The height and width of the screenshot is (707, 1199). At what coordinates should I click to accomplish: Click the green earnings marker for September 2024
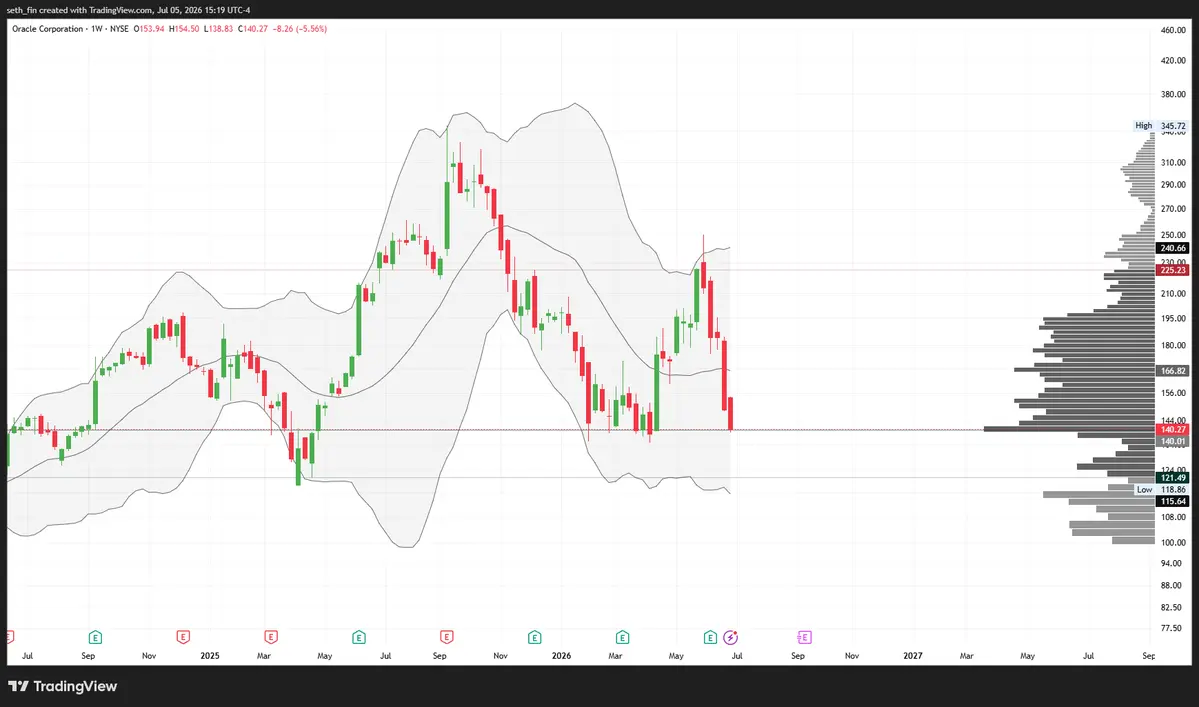point(95,637)
